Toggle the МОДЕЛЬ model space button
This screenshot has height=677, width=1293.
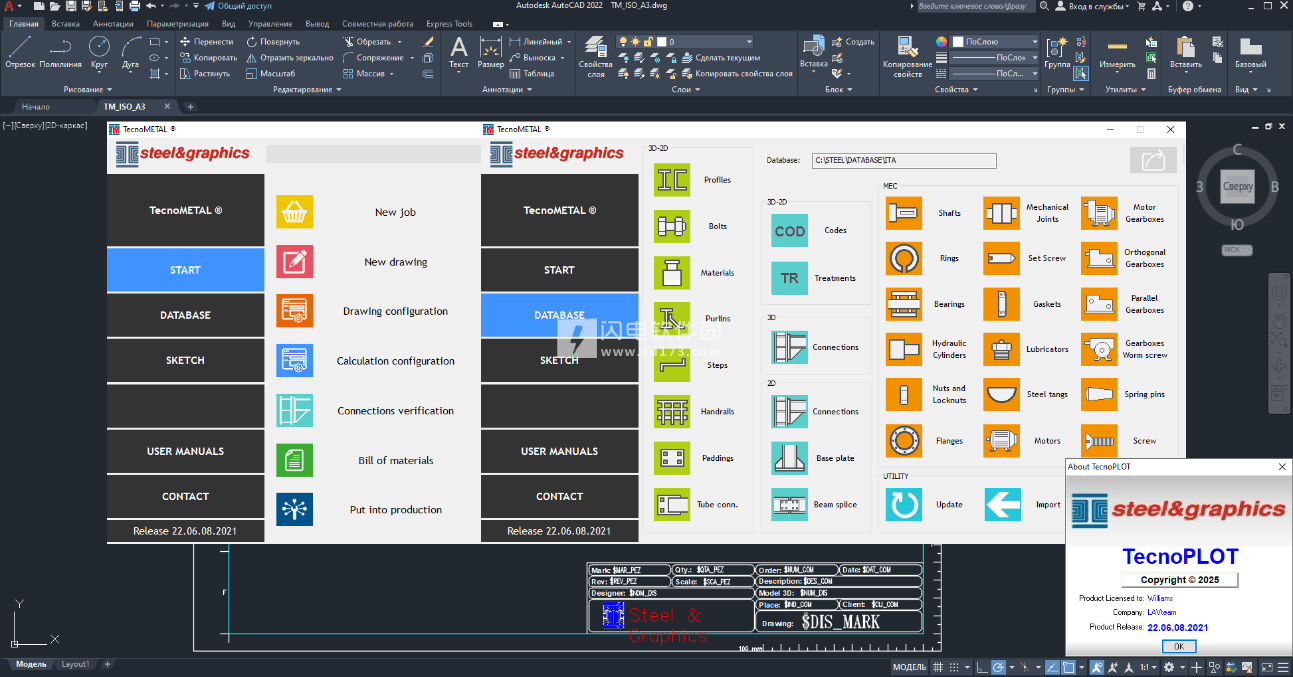coord(909,667)
